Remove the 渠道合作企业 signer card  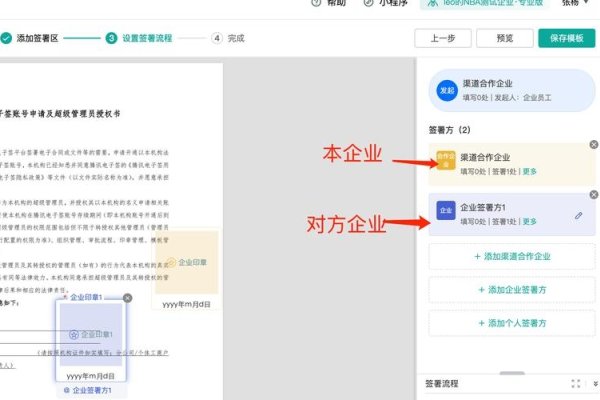[x=593, y=144]
